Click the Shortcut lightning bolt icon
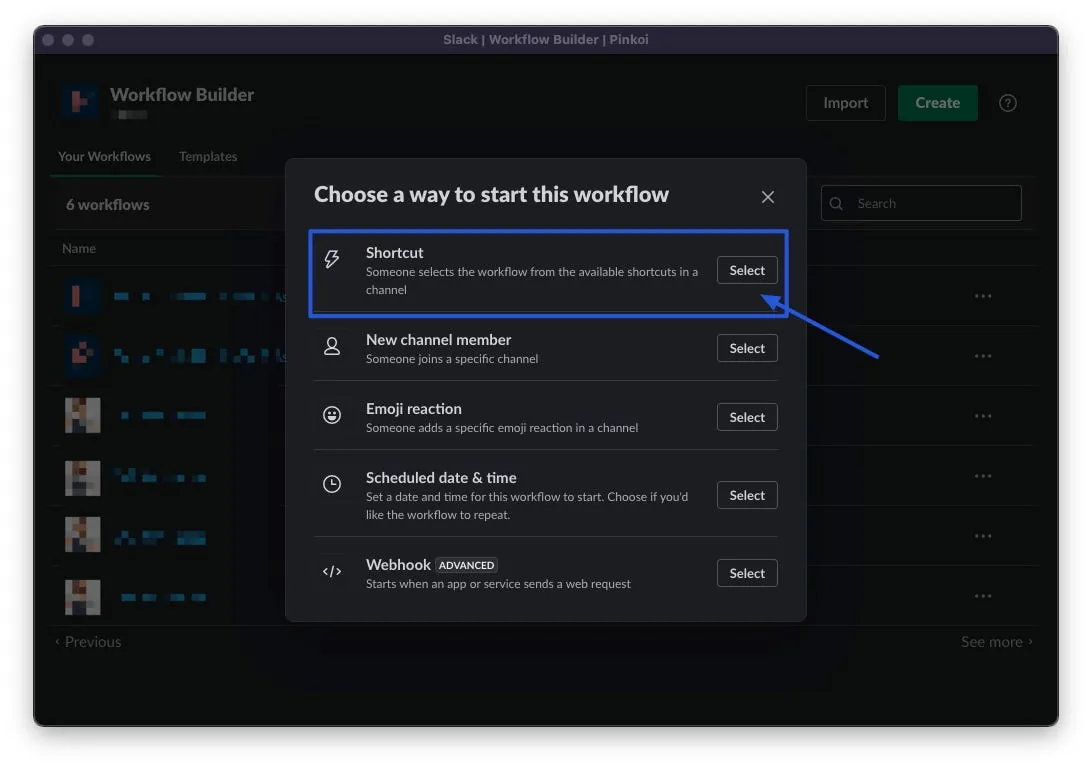1092x768 pixels. (332, 260)
